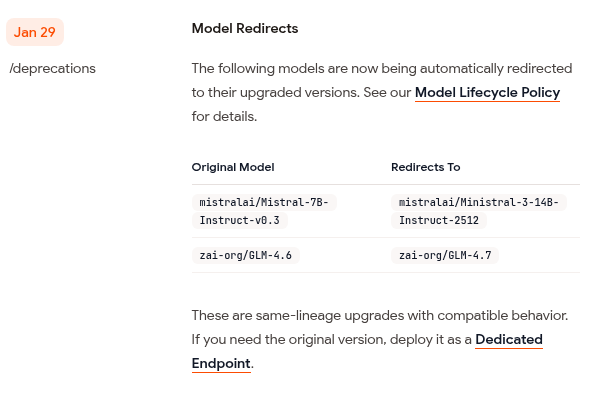Select the zai-org/GLM-4.7 code chip

(x=445, y=255)
